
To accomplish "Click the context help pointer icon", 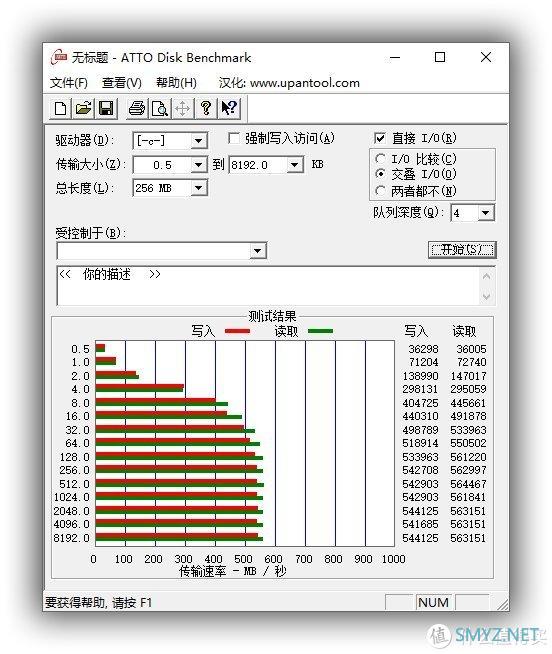I will coord(229,108).
